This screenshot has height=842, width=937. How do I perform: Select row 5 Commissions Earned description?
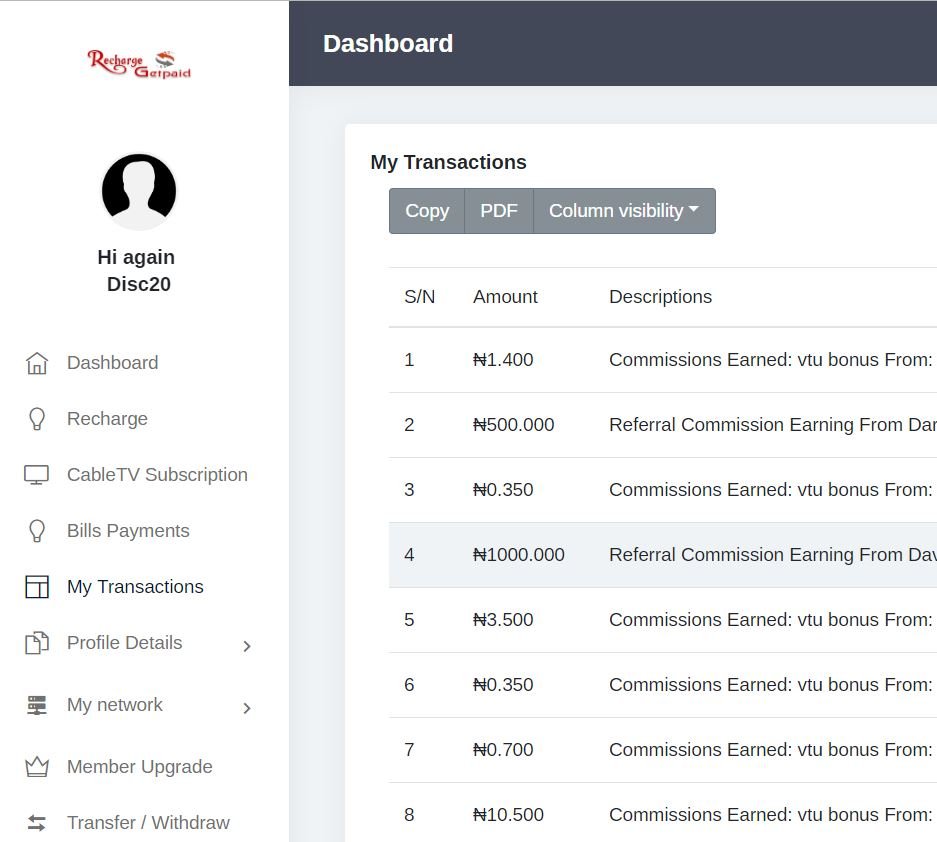(x=771, y=620)
